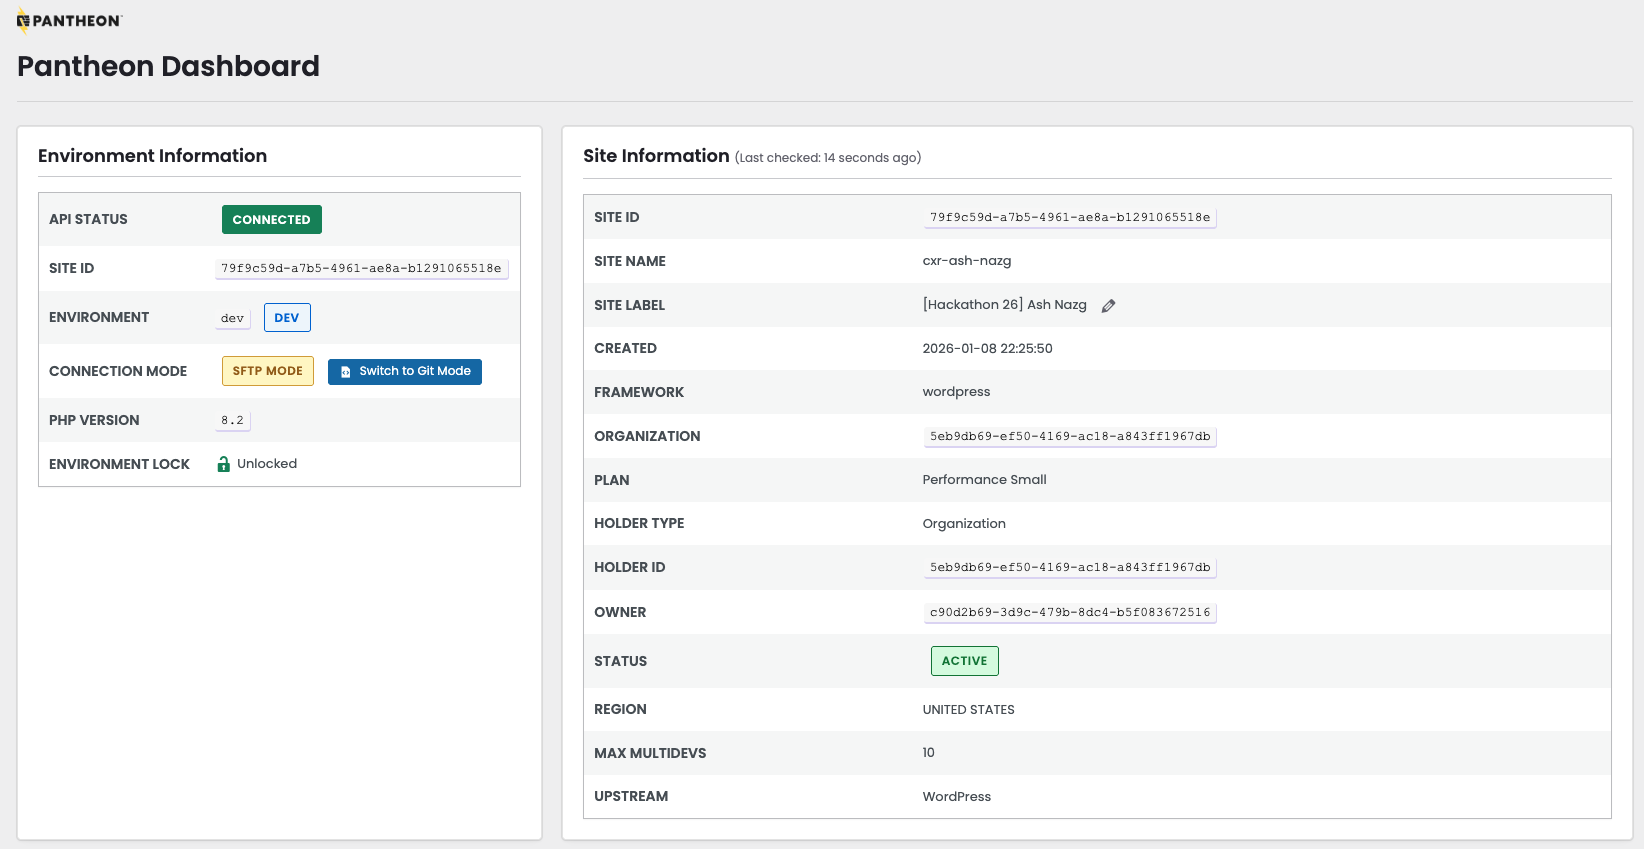The image size is (1644, 849).
Task: Click the FRAMEWORK row label
Action: point(639,392)
